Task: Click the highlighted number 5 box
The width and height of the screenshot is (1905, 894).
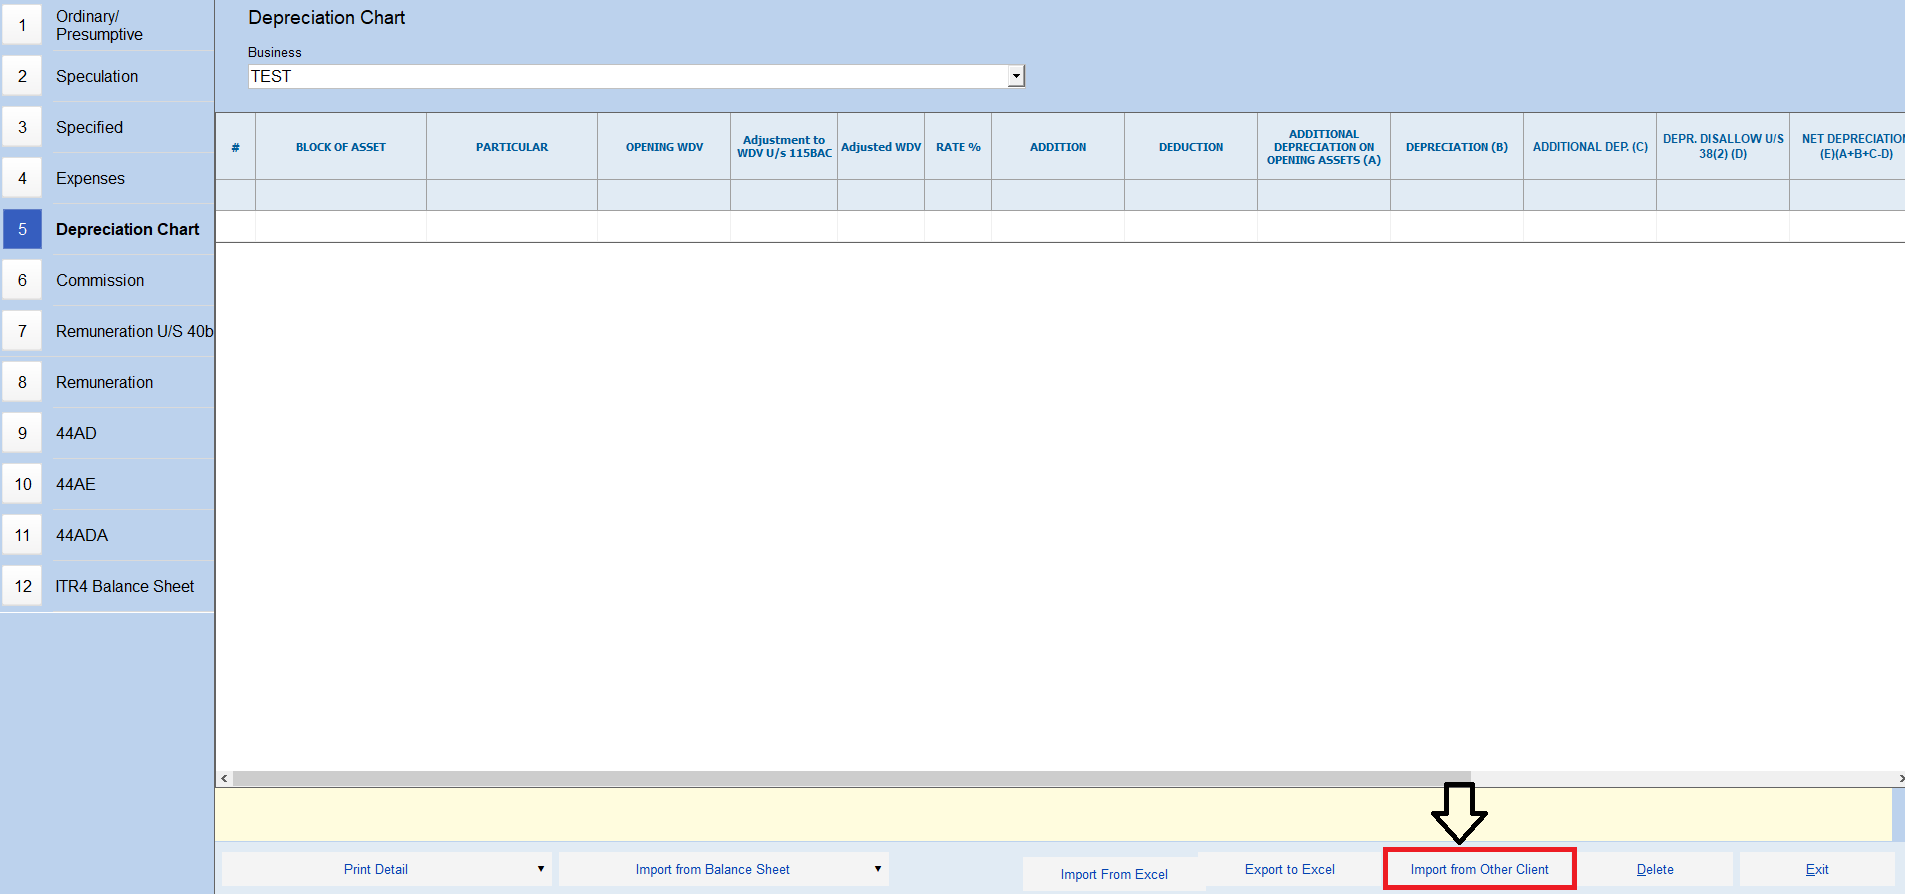Action: point(22,229)
